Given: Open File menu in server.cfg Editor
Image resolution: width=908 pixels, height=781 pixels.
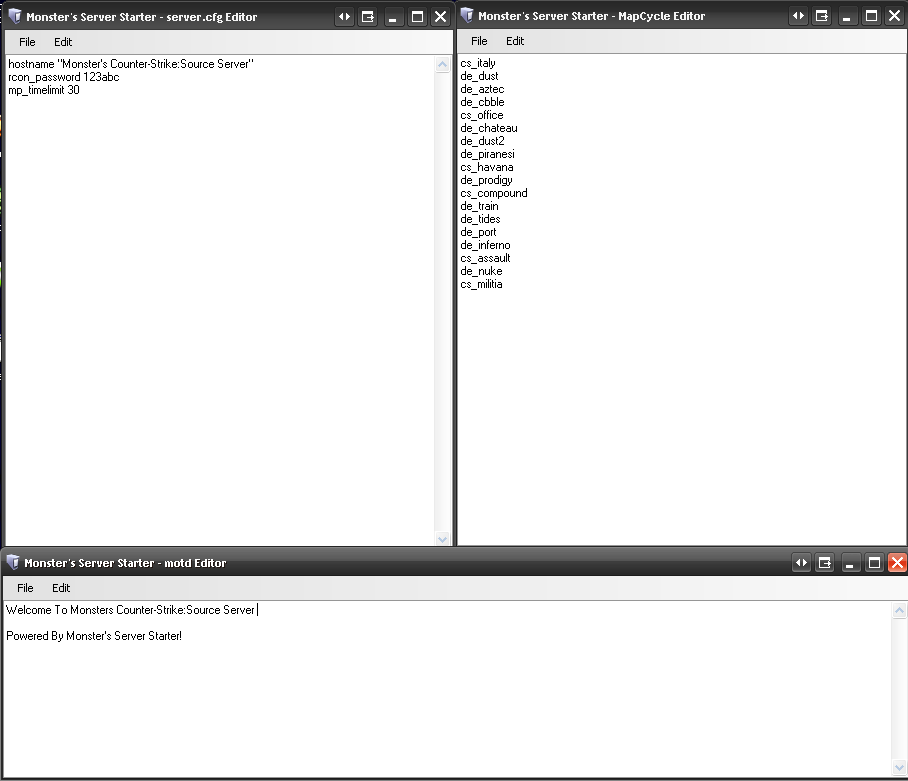Looking at the screenshot, I should tap(27, 42).
